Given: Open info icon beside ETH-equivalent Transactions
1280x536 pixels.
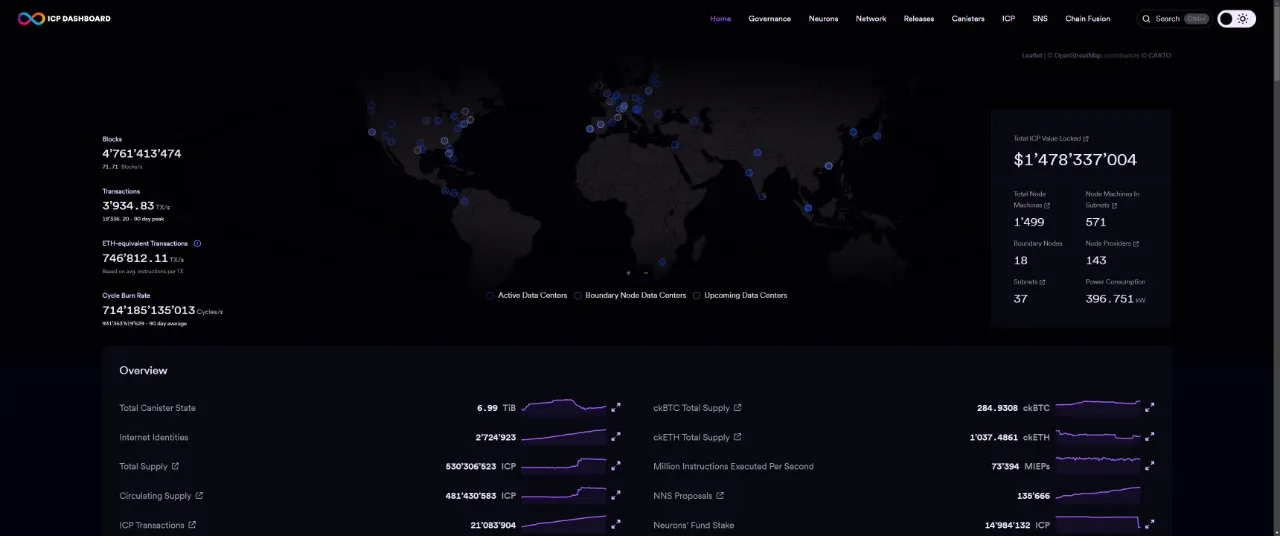Looking at the screenshot, I should tap(197, 243).
